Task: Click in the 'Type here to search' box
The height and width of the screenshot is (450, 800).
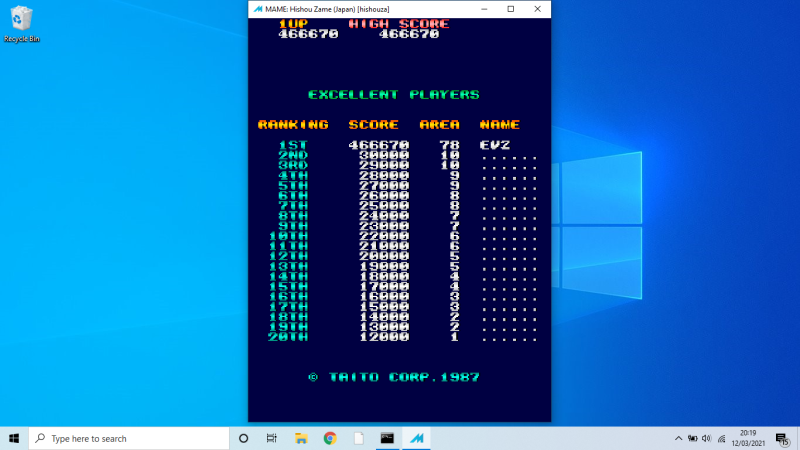Action: (129, 438)
